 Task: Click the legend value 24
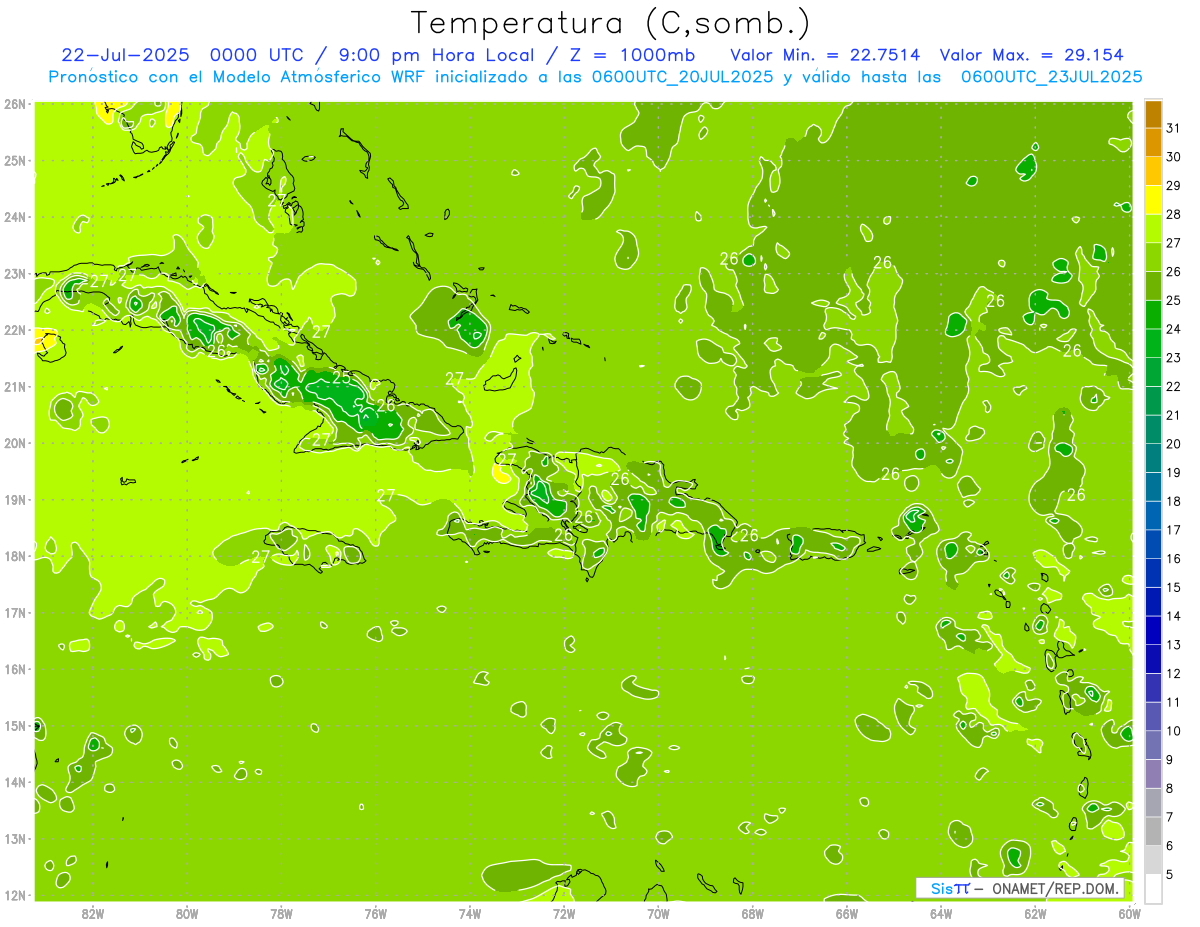click(1173, 329)
